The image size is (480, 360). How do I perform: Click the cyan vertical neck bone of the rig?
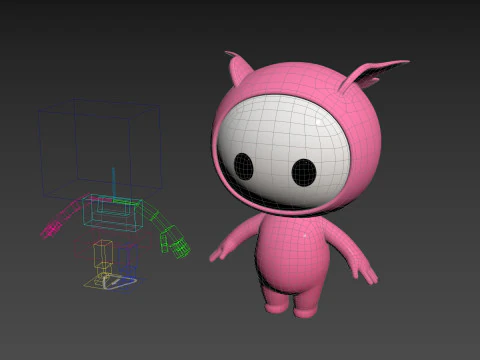click(x=113, y=184)
